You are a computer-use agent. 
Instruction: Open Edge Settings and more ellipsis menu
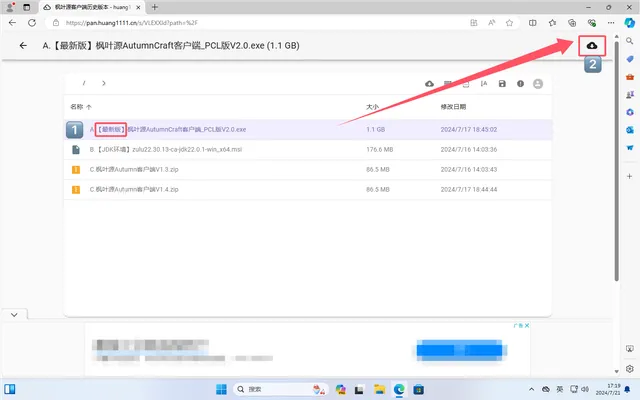[x=611, y=23]
